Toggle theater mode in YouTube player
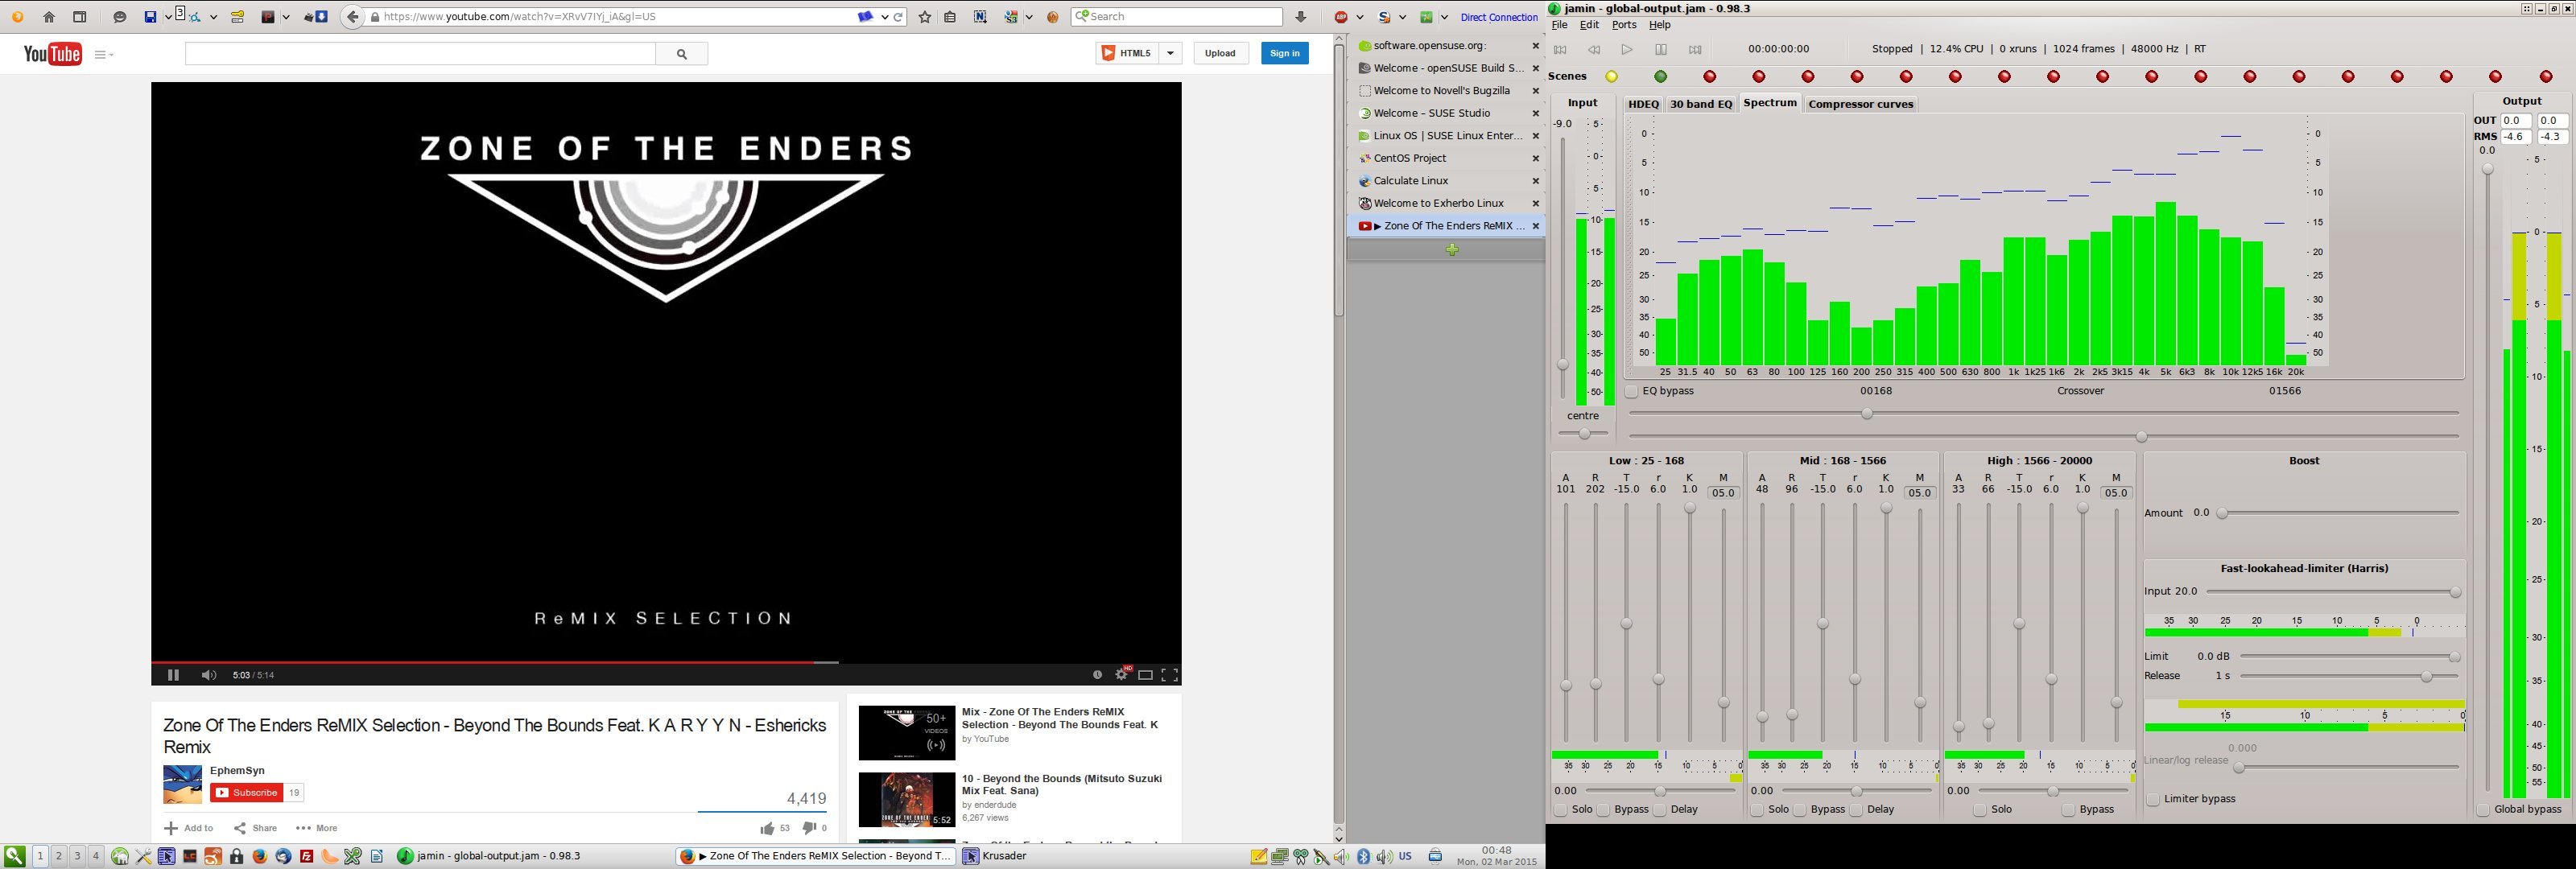 (x=1146, y=675)
